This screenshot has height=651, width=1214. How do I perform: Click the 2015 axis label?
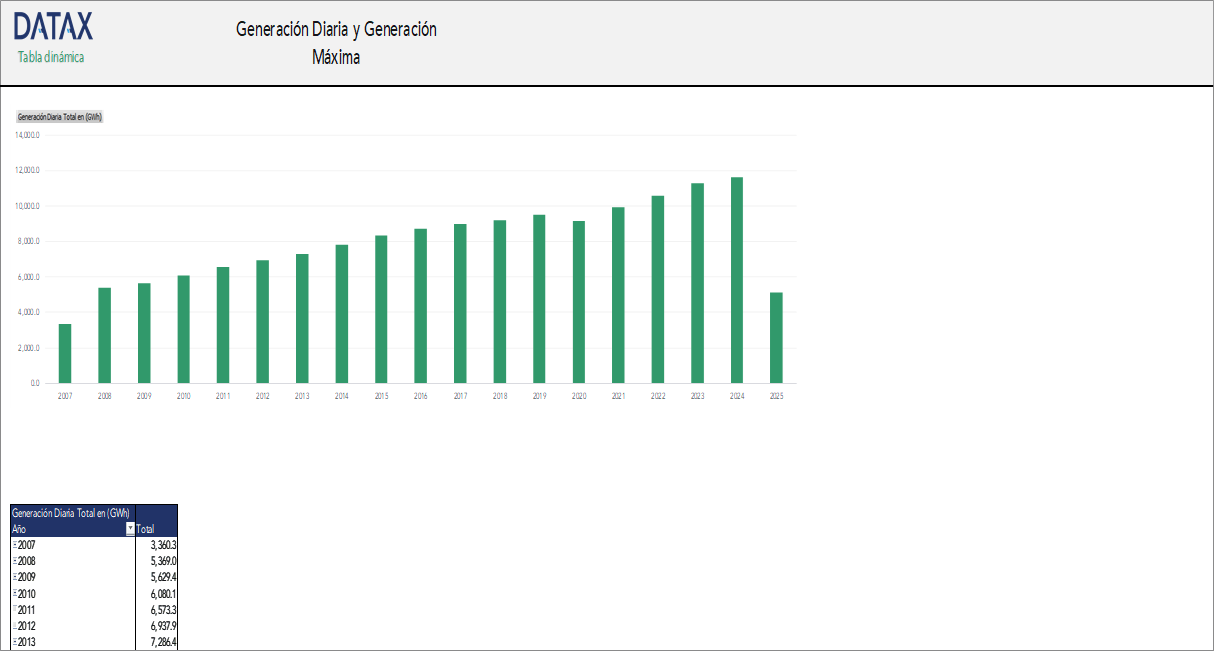(381, 397)
